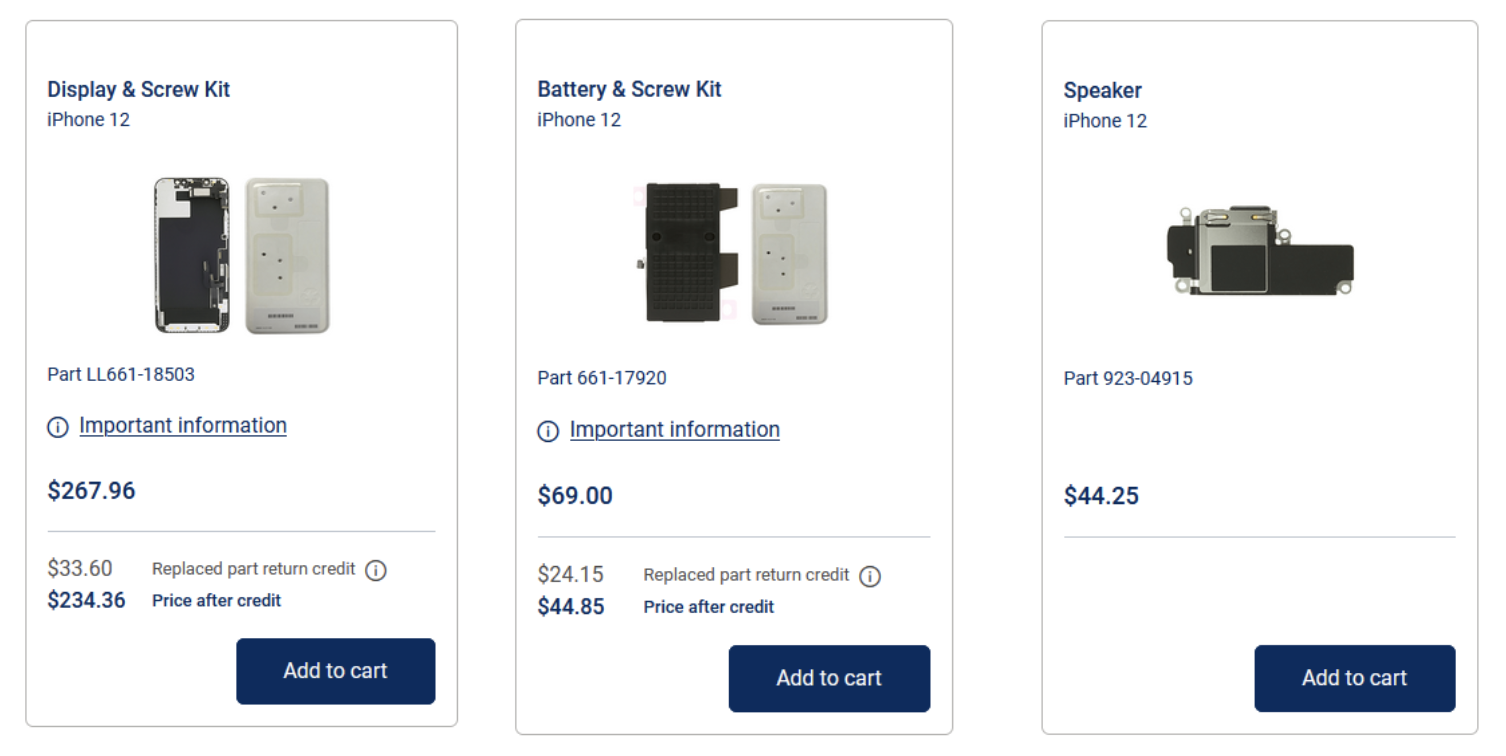The image size is (1506, 756).
Task: Select the Speaker product title
Action: [x=1102, y=90]
